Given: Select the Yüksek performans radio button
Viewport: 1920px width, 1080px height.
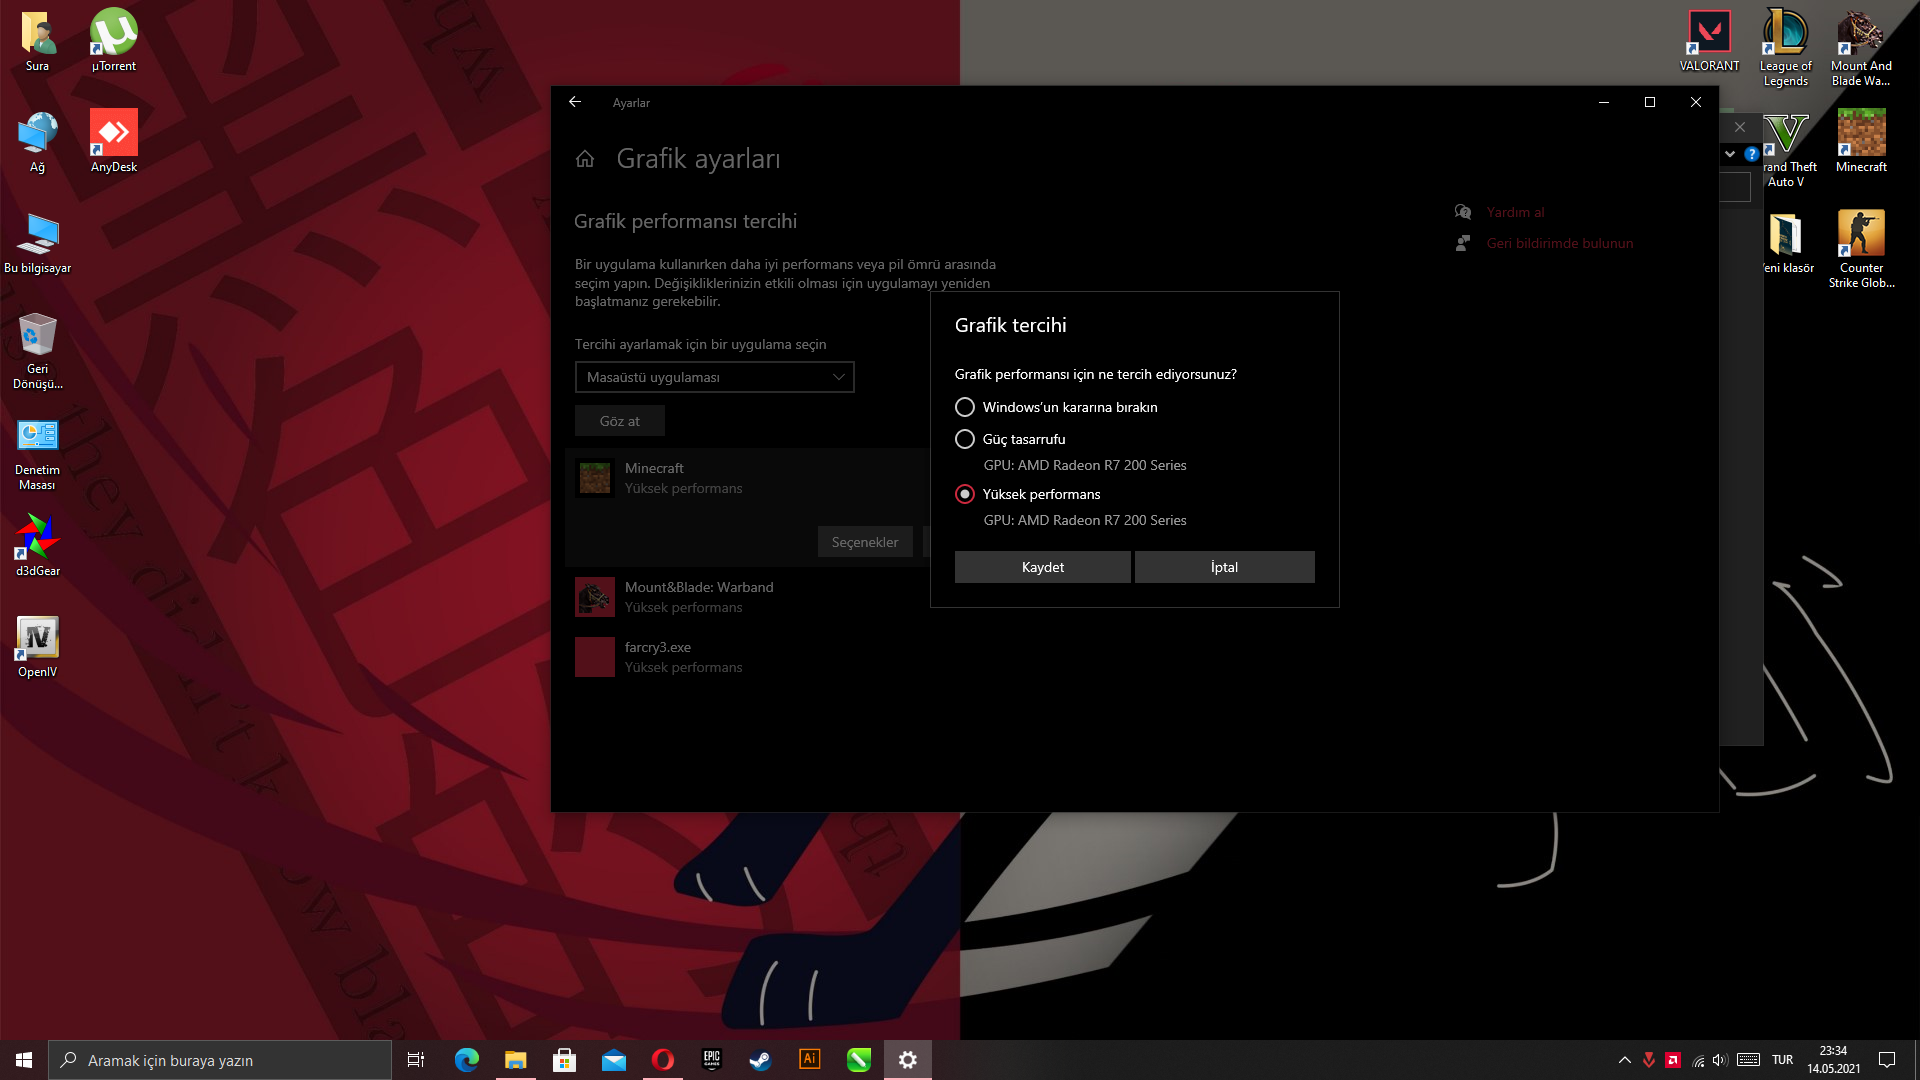Looking at the screenshot, I should coord(965,494).
